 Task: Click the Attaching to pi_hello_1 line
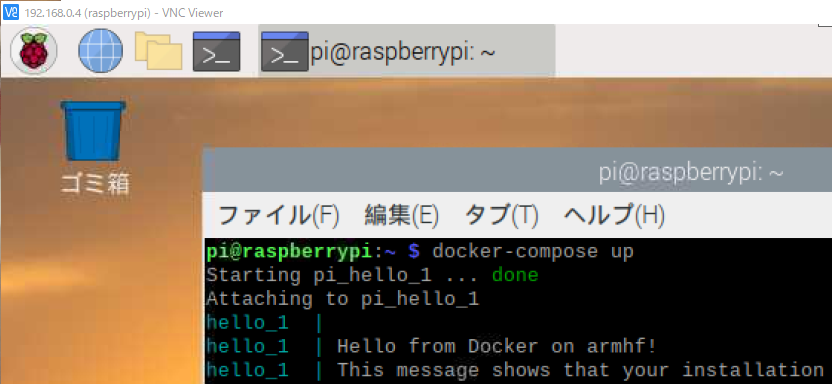(x=343, y=299)
